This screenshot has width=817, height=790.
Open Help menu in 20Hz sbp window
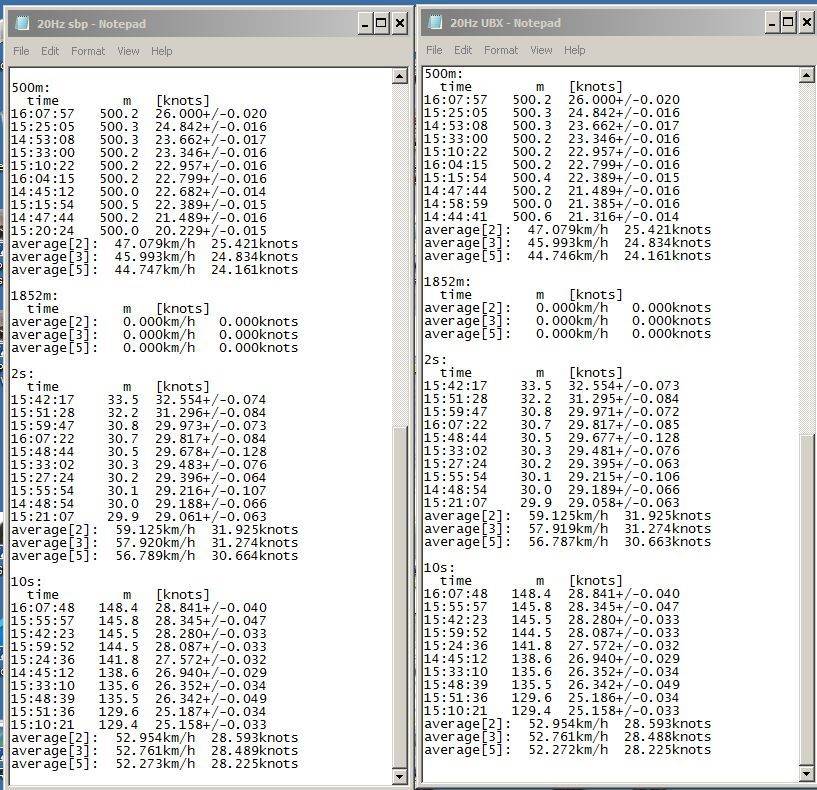coord(162,51)
